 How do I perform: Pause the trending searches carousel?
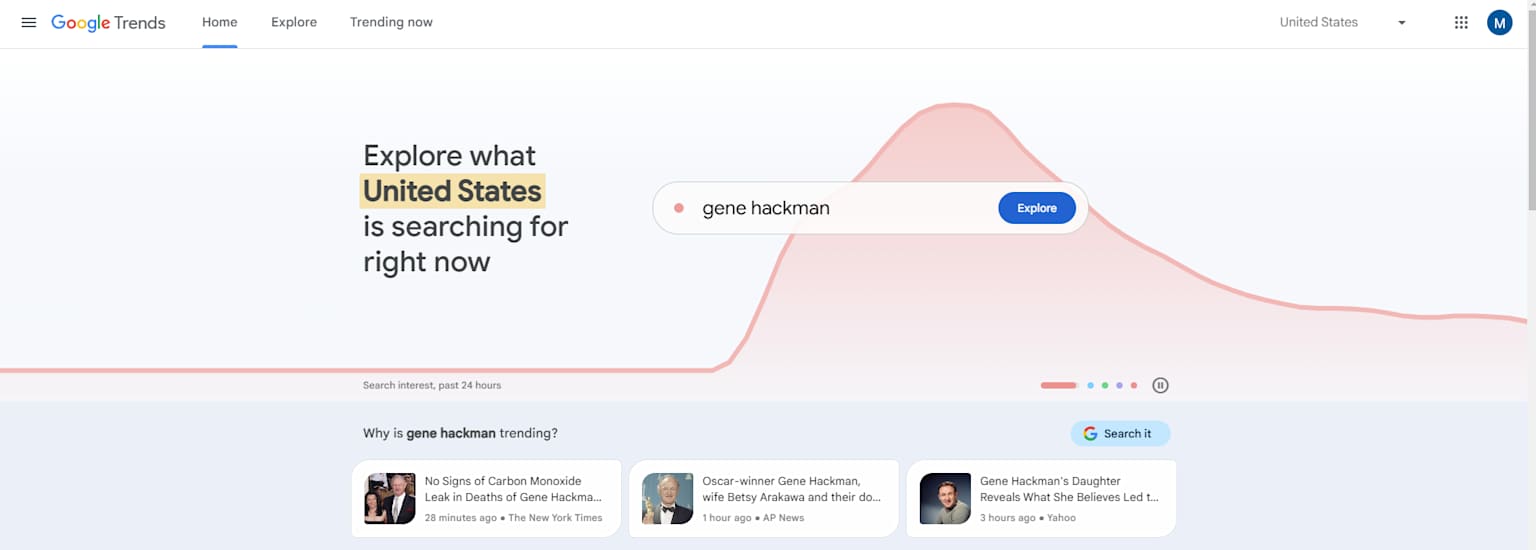1160,385
